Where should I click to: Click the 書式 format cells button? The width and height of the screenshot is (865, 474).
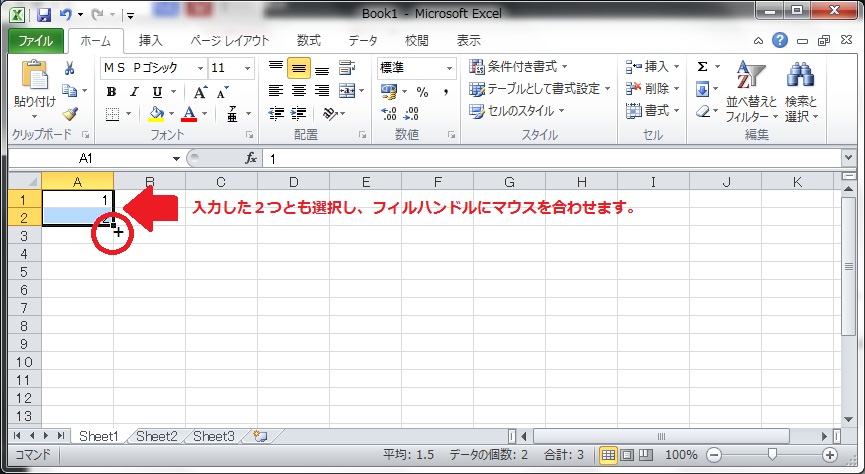pos(652,111)
